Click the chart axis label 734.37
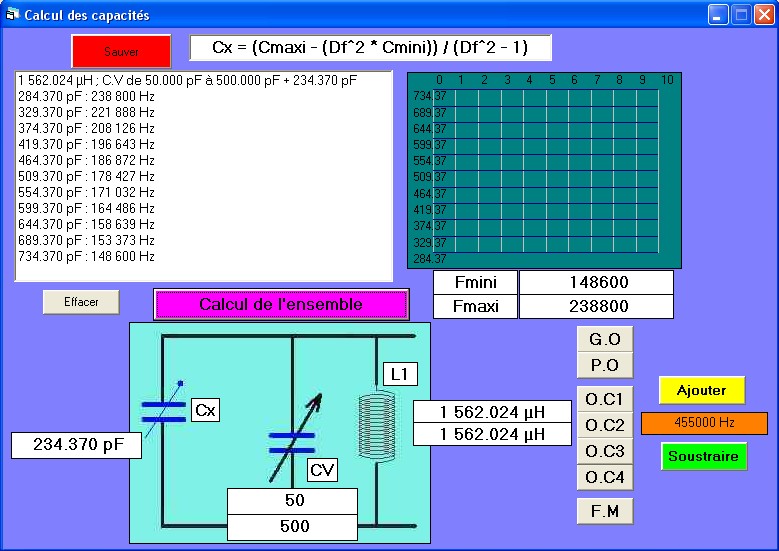The image size is (779, 551). (430, 96)
